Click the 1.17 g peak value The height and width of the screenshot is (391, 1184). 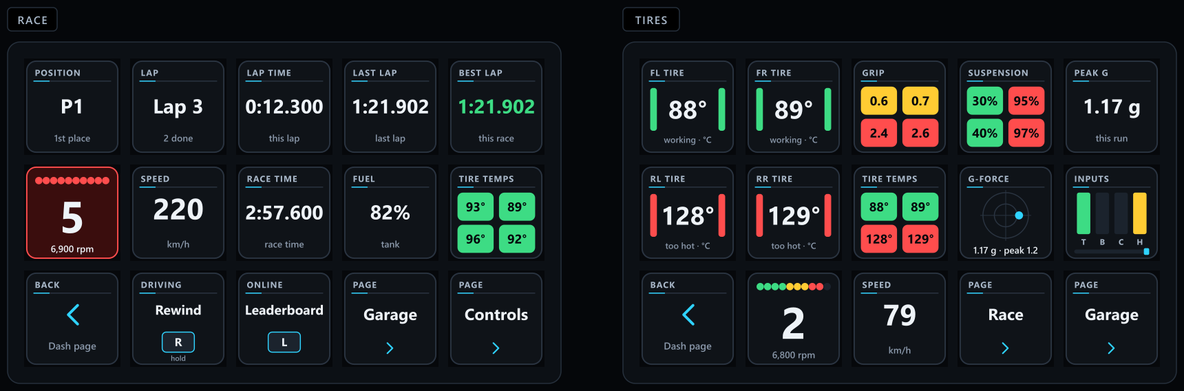[1111, 107]
